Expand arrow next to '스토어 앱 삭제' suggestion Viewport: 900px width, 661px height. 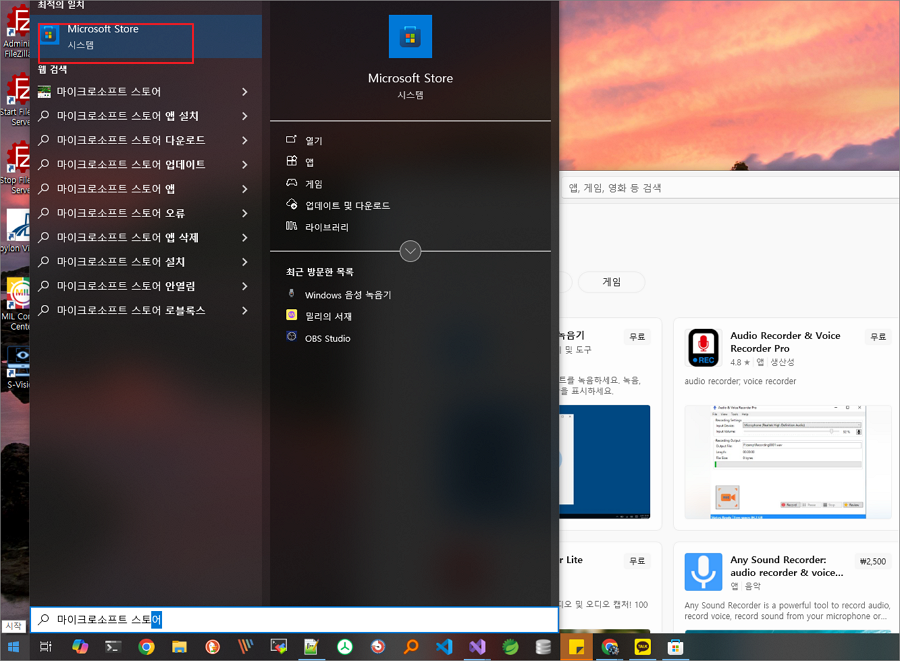245,237
